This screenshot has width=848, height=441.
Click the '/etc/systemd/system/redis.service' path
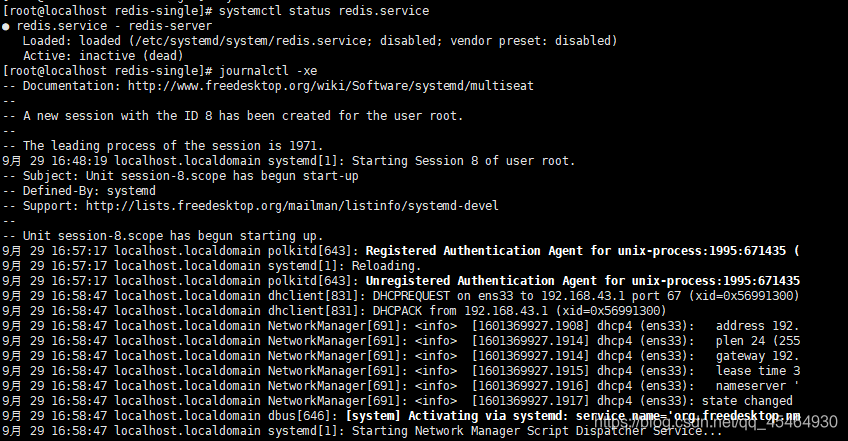click(x=253, y=41)
